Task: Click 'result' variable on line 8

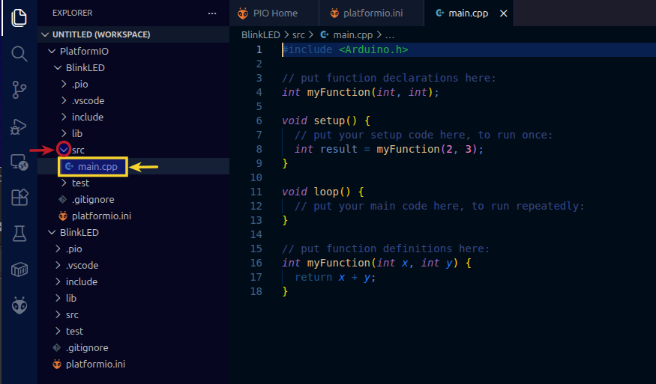Action: (338, 149)
